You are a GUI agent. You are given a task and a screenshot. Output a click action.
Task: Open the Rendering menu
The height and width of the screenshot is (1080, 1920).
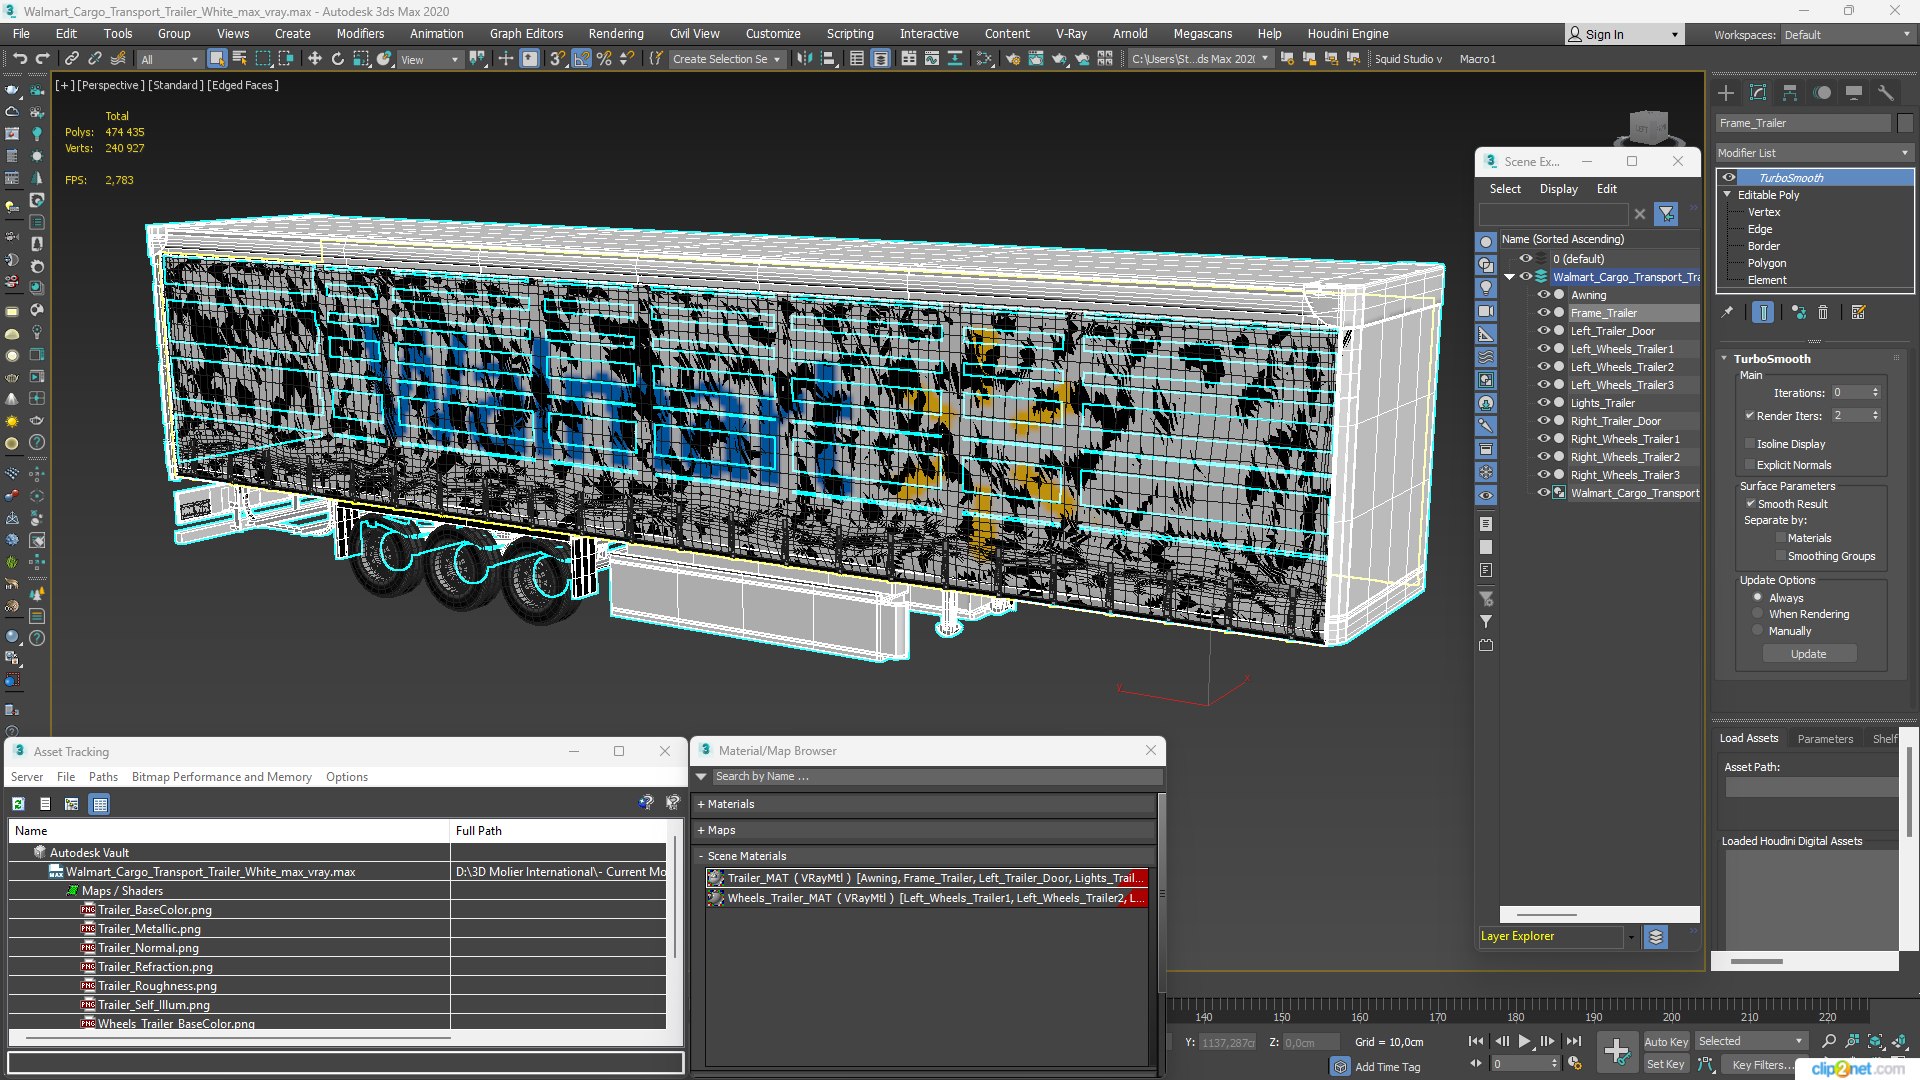[616, 34]
